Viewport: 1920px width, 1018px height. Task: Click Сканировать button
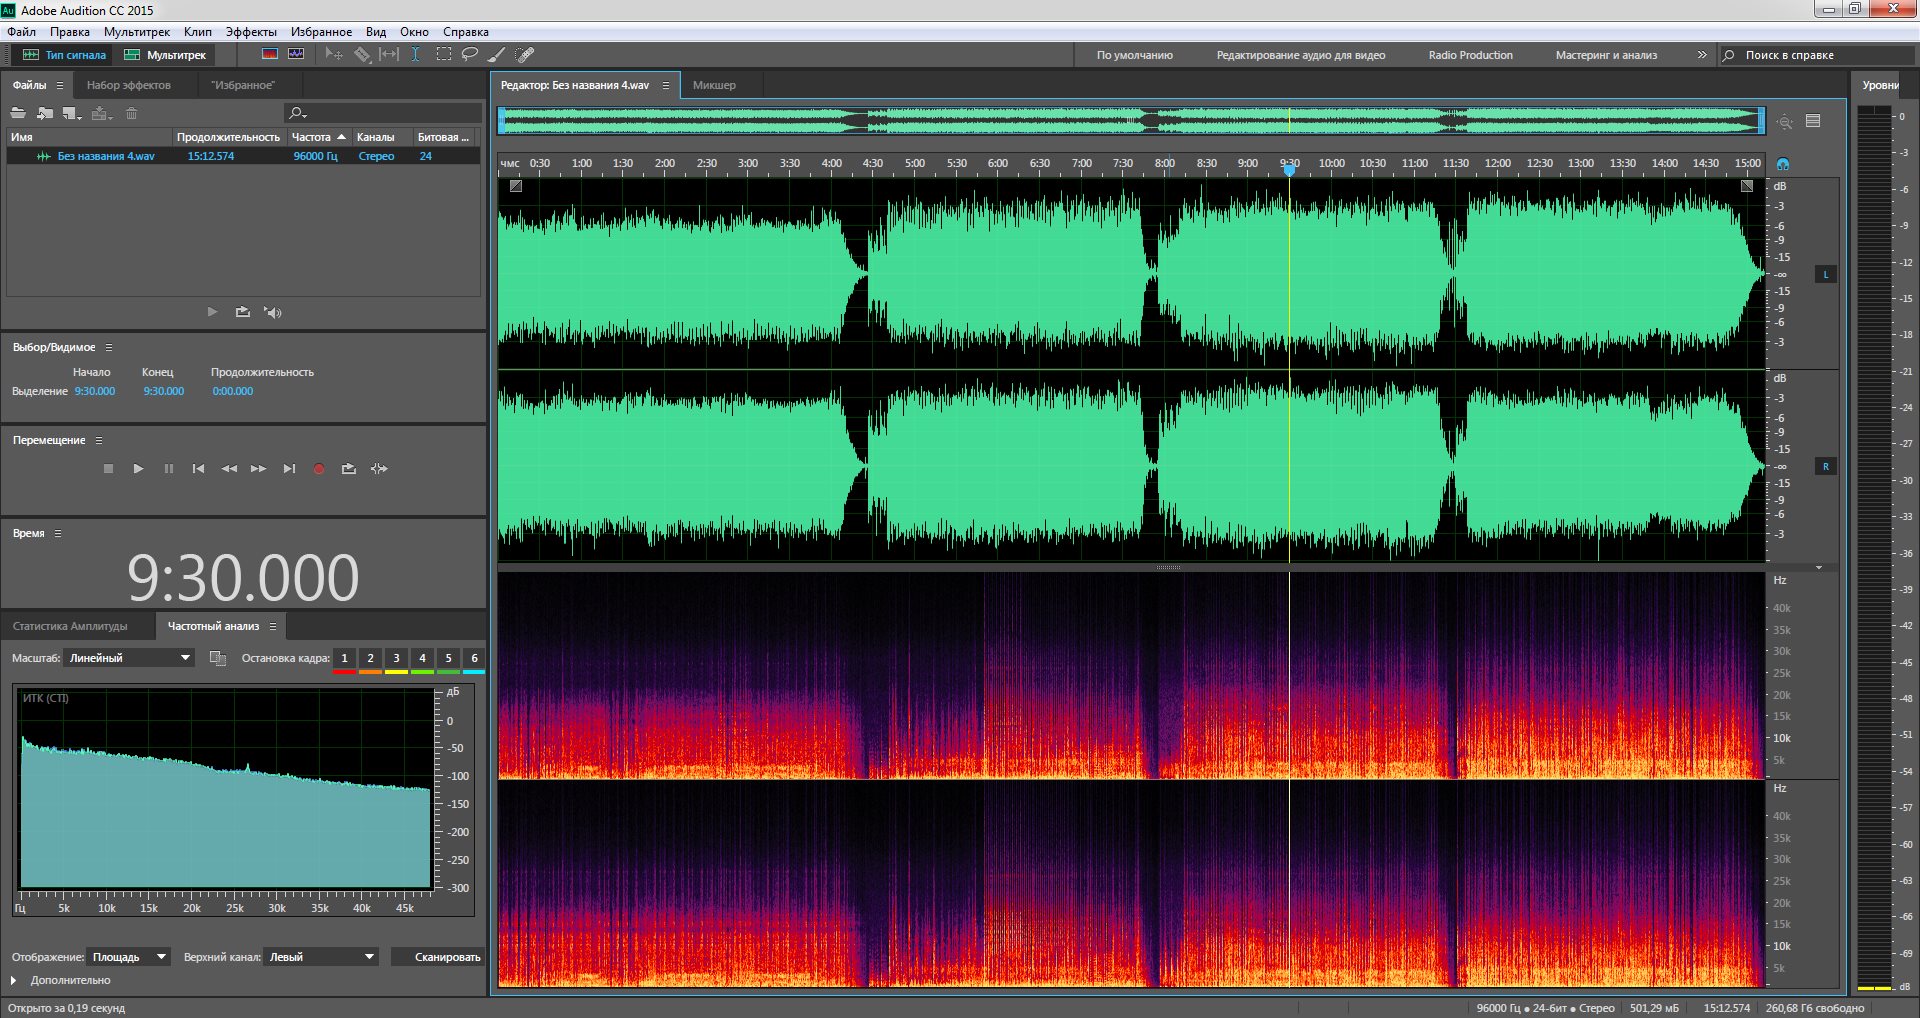[438, 957]
